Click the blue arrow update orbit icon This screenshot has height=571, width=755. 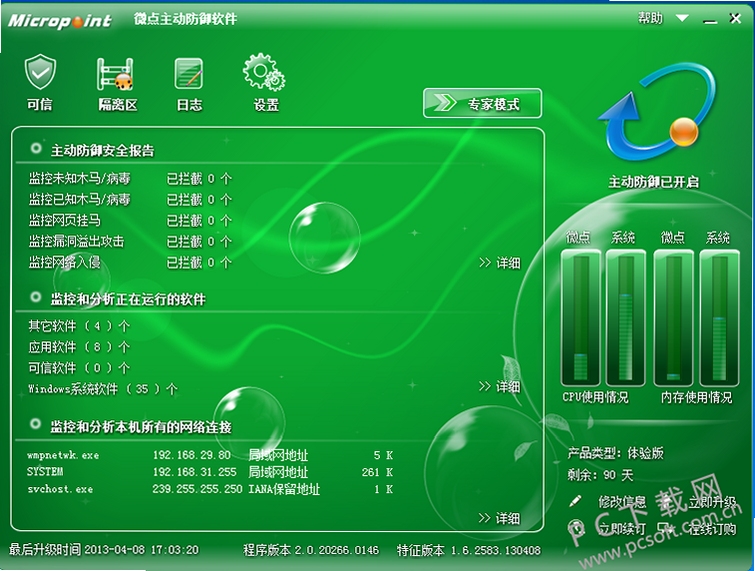tap(657, 113)
